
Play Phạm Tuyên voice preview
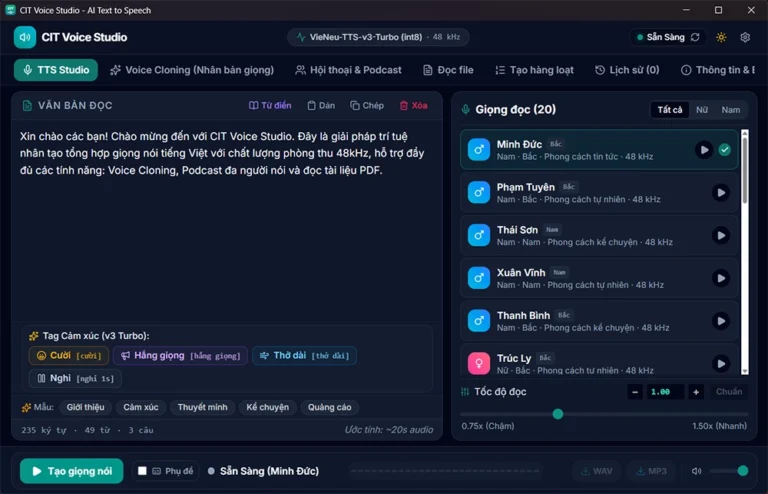tap(721, 192)
